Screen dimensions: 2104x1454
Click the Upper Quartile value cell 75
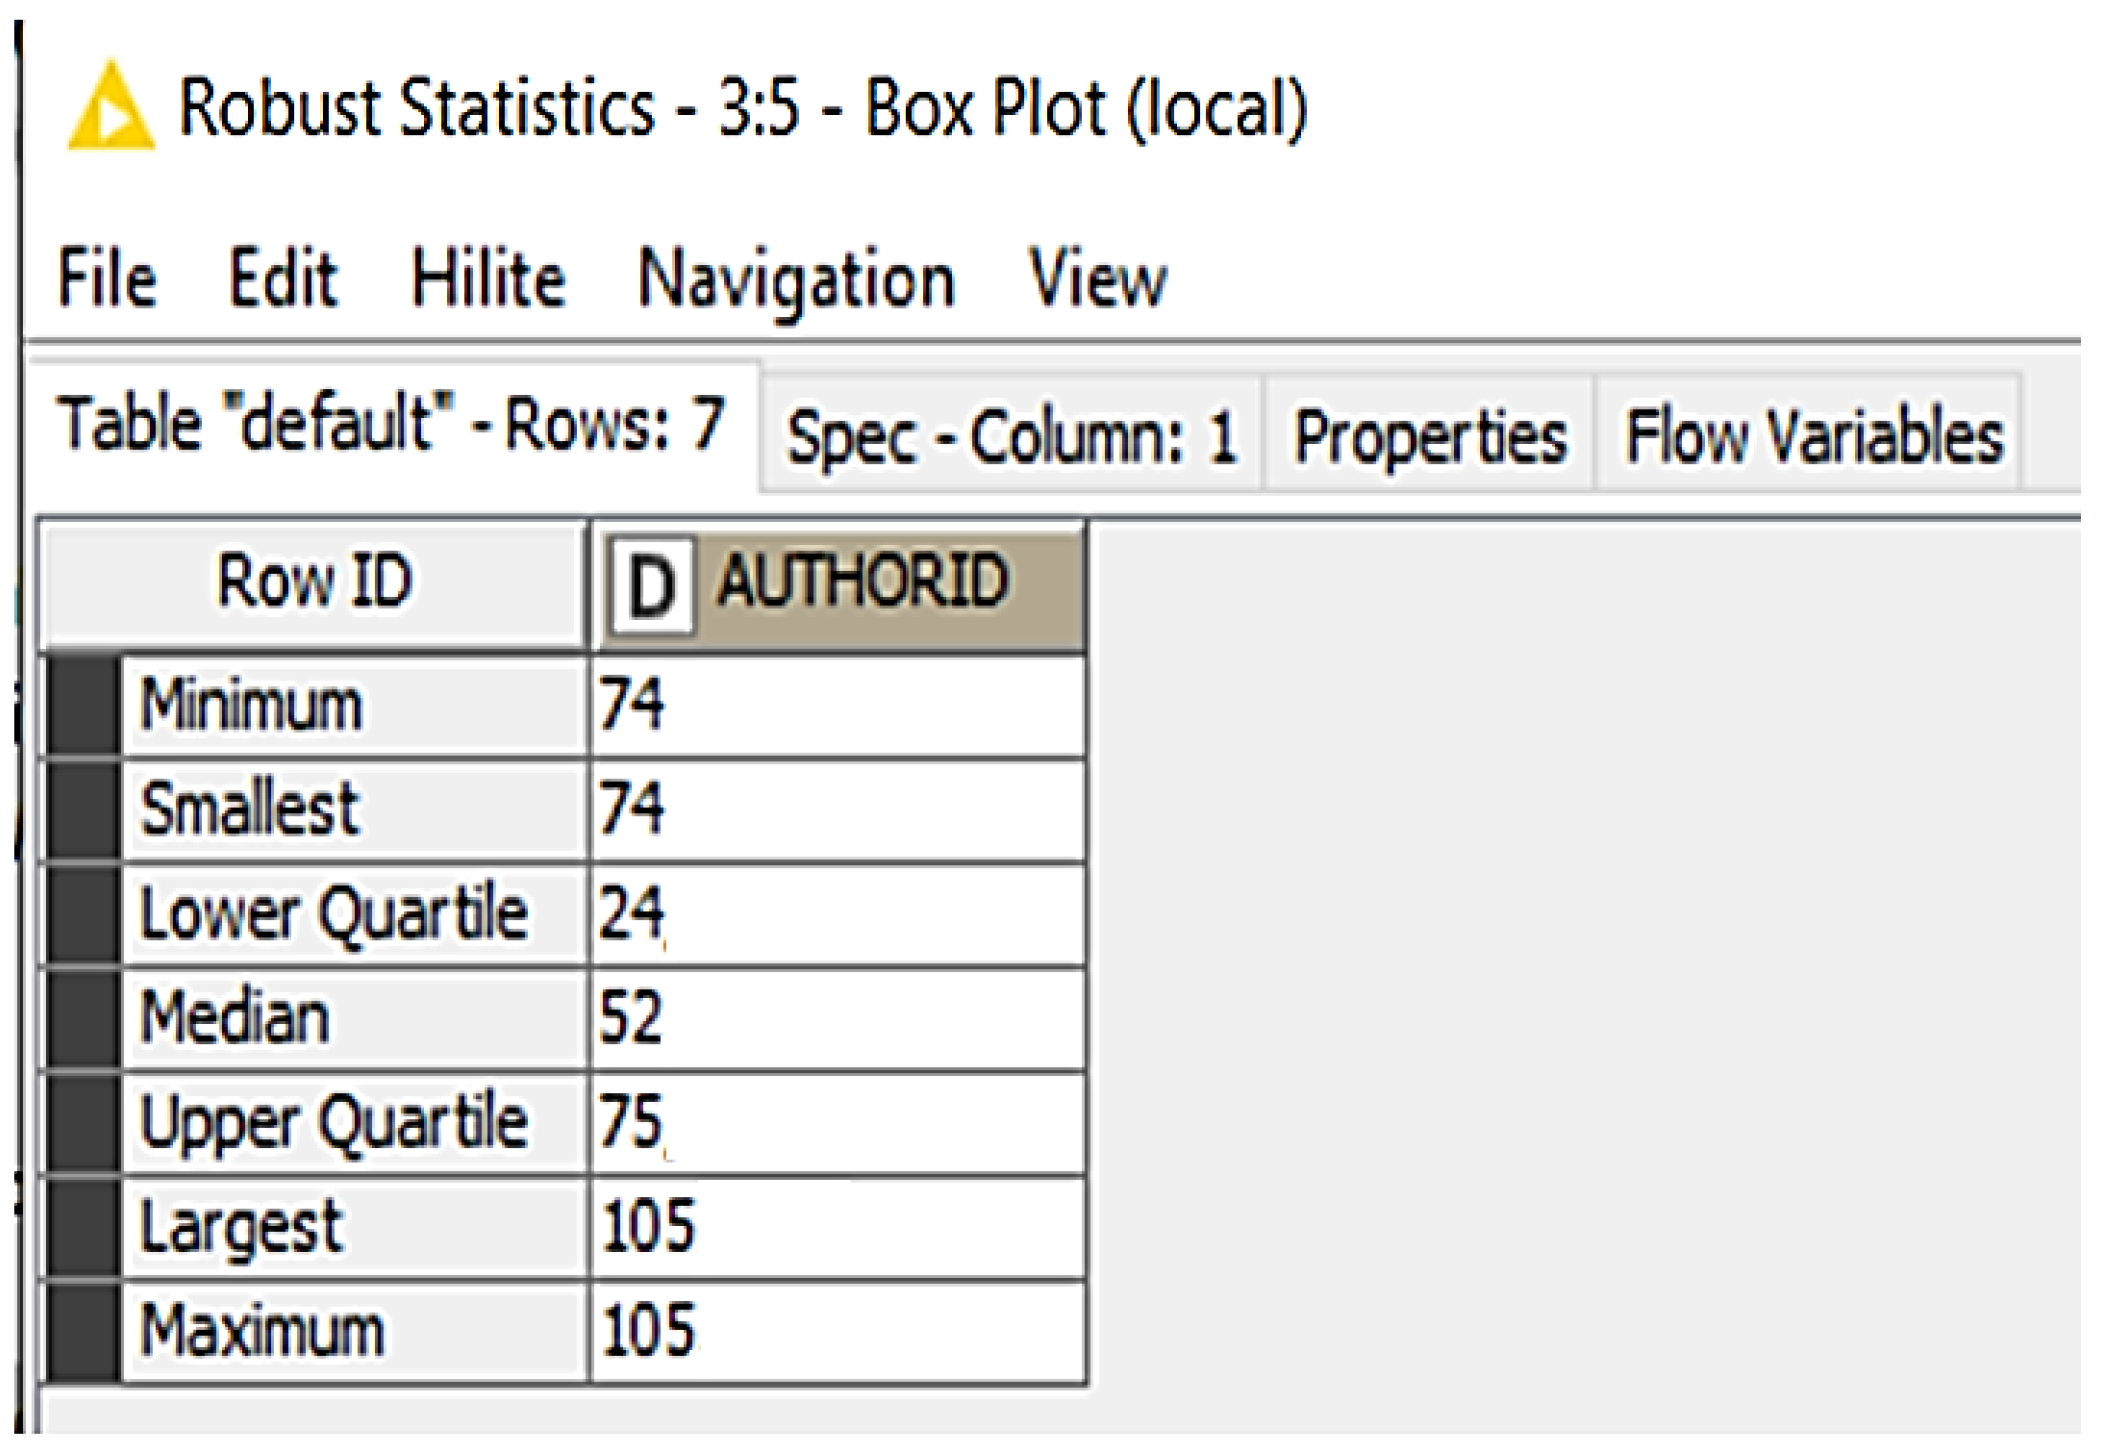tap(836, 1122)
